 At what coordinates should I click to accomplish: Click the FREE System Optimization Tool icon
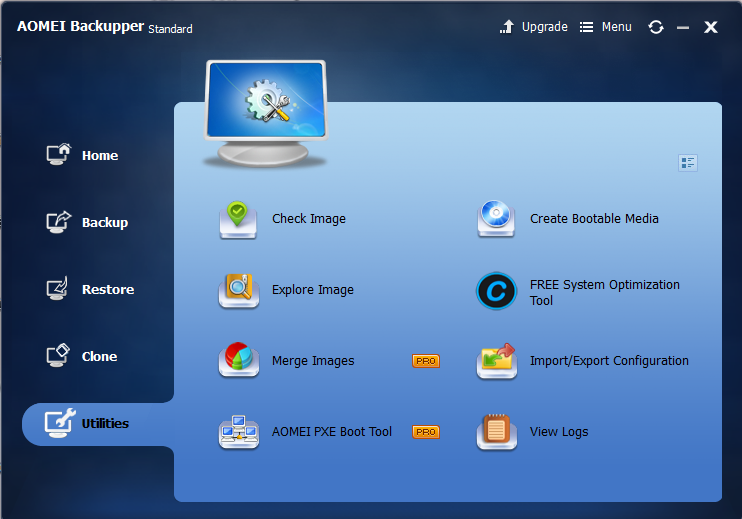496,291
